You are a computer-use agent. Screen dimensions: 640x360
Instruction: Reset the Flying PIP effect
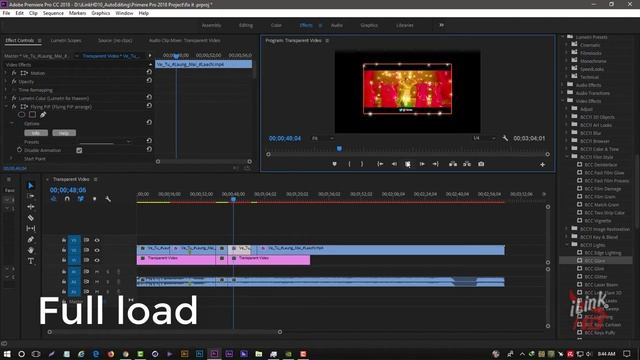click(149, 106)
